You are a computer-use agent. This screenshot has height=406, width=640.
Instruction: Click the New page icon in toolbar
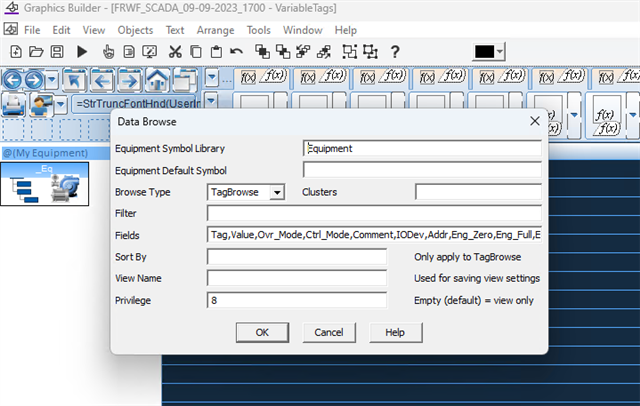coord(17,52)
